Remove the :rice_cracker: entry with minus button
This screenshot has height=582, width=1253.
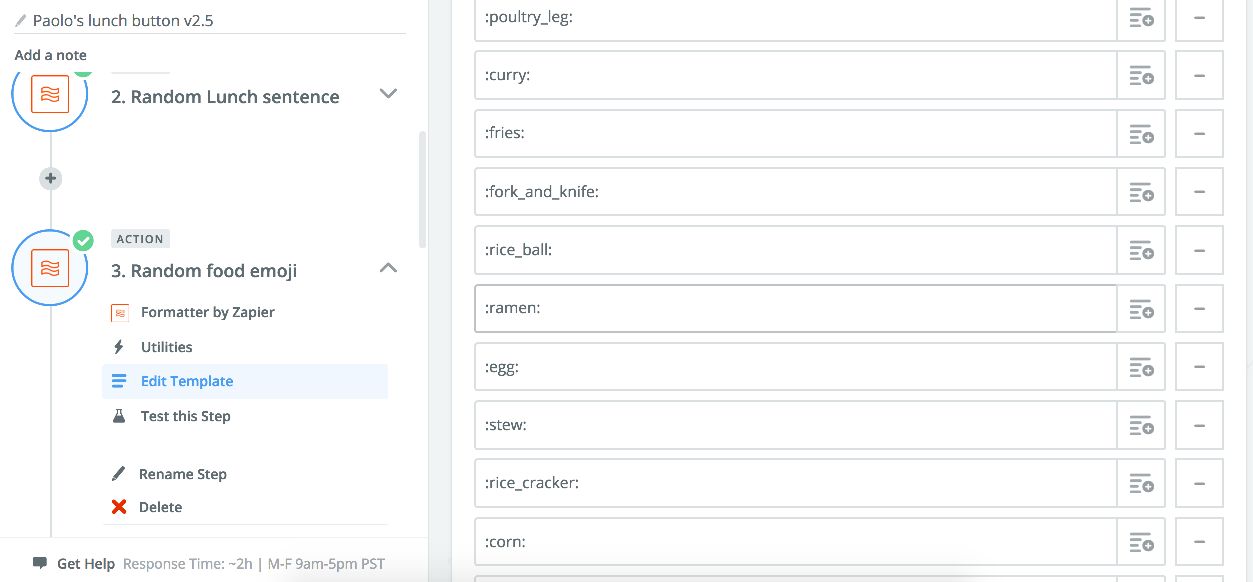(1199, 484)
